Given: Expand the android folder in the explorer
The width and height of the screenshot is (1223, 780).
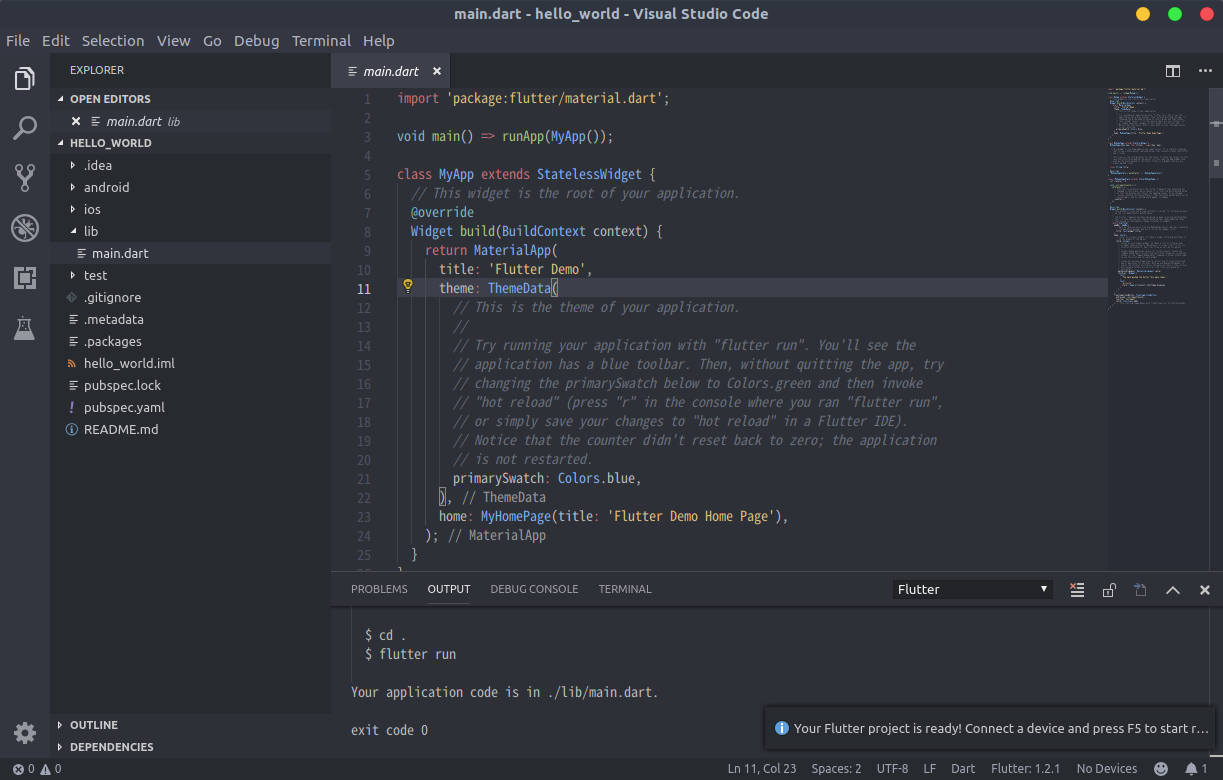Looking at the screenshot, I should (107, 187).
